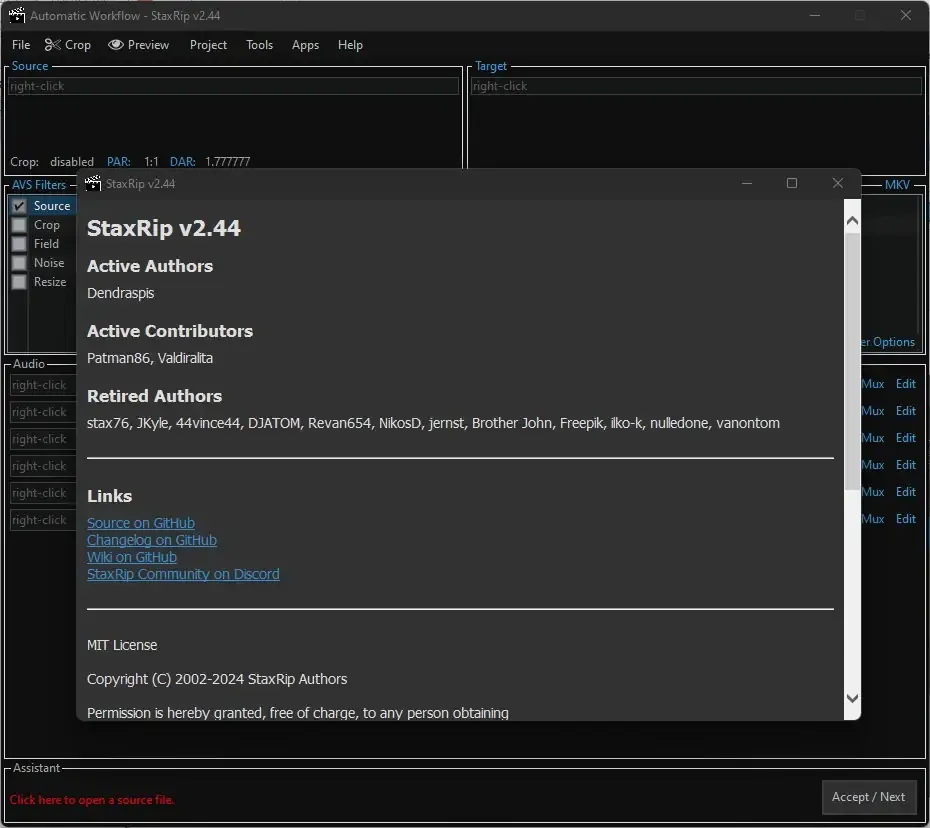Open the Preview menu with eye icon
The image size is (930, 828).
click(x=139, y=45)
